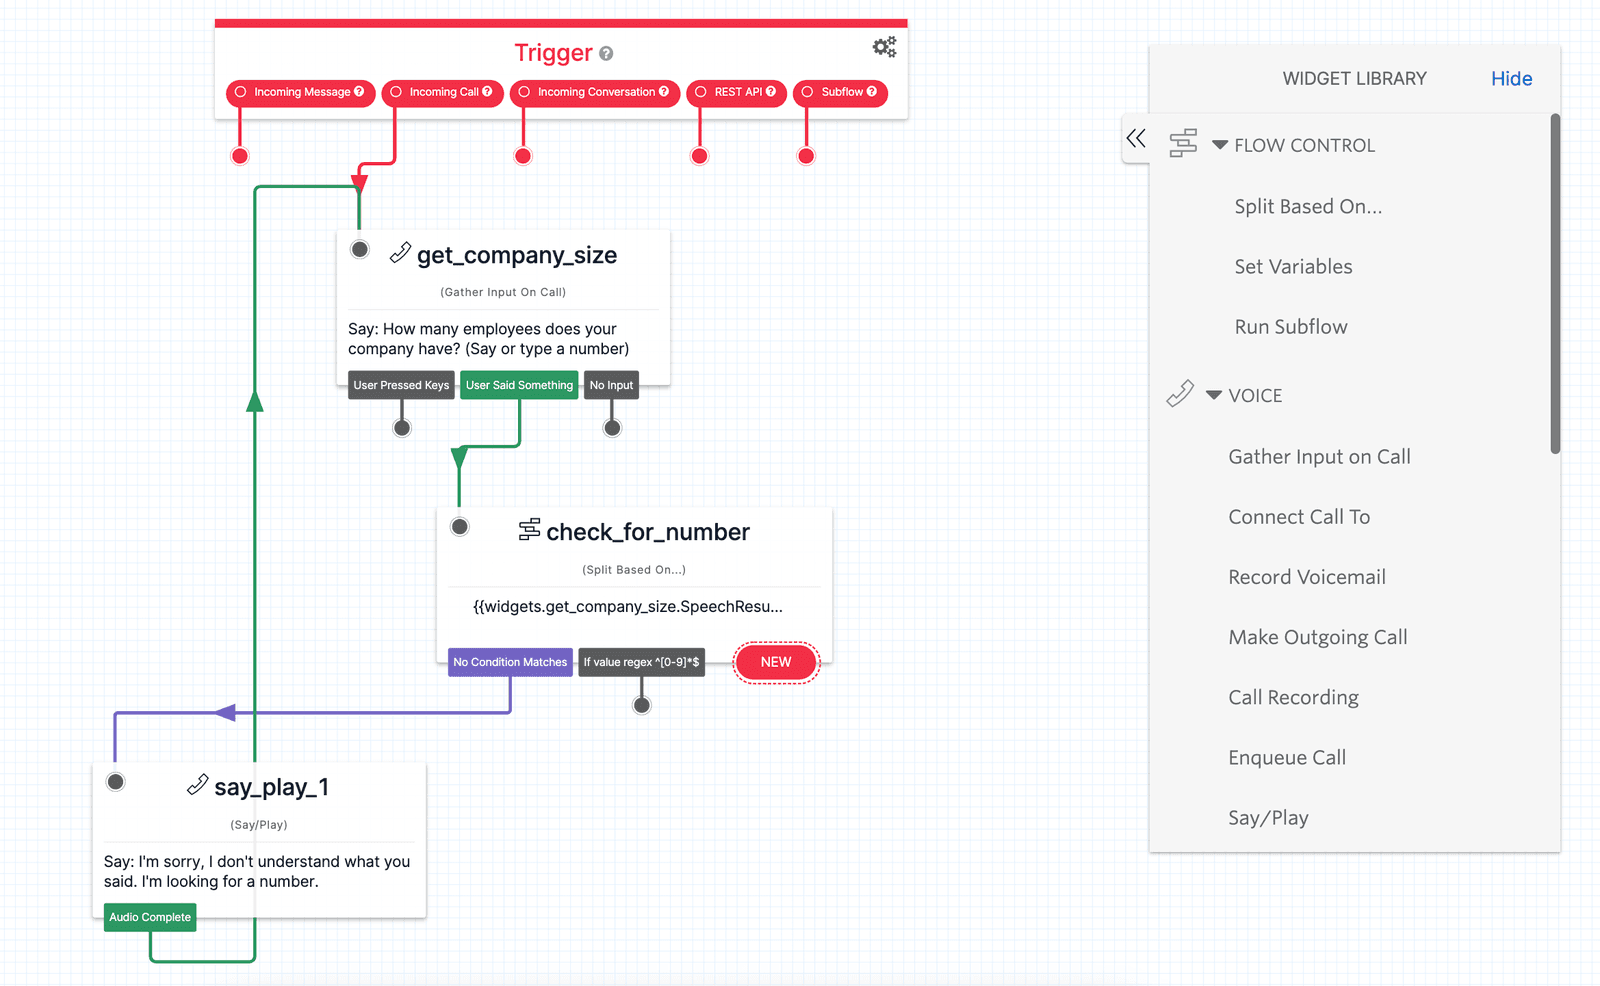Click the split icon on check_for_number widget
This screenshot has width=1600, height=986.
tap(531, 531)
